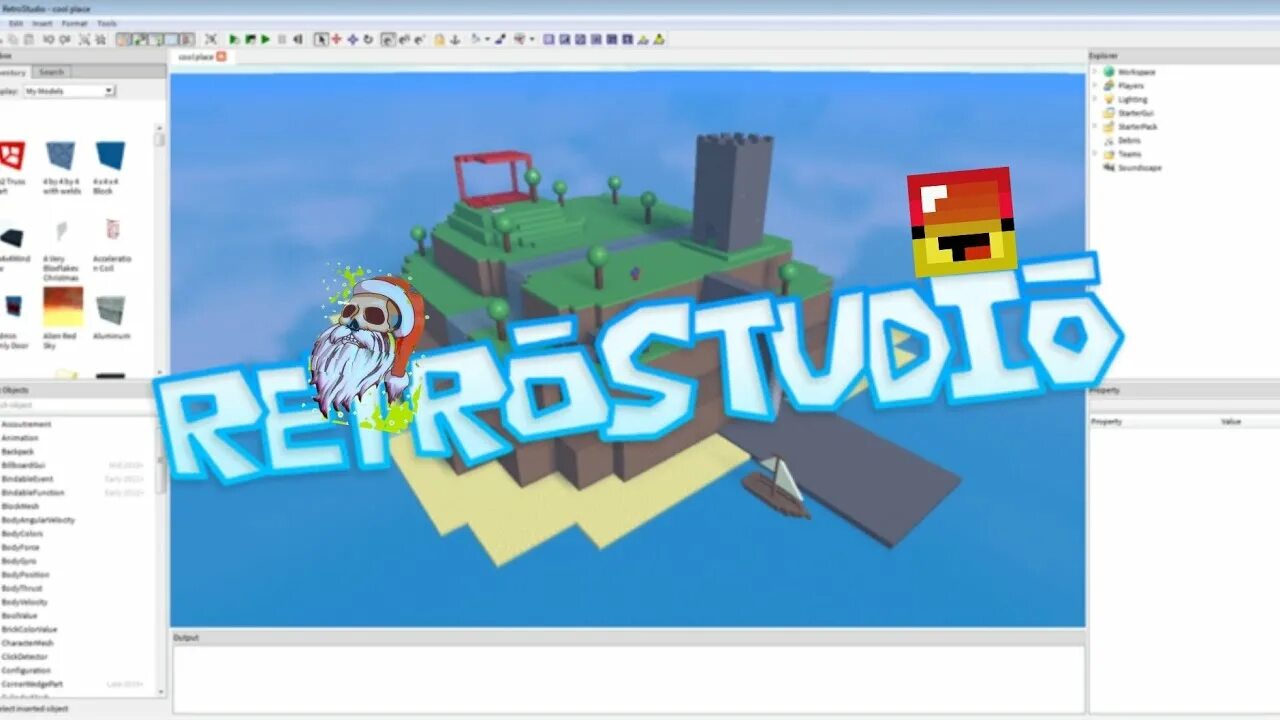Select BlockMesh in Objects list

20,506
